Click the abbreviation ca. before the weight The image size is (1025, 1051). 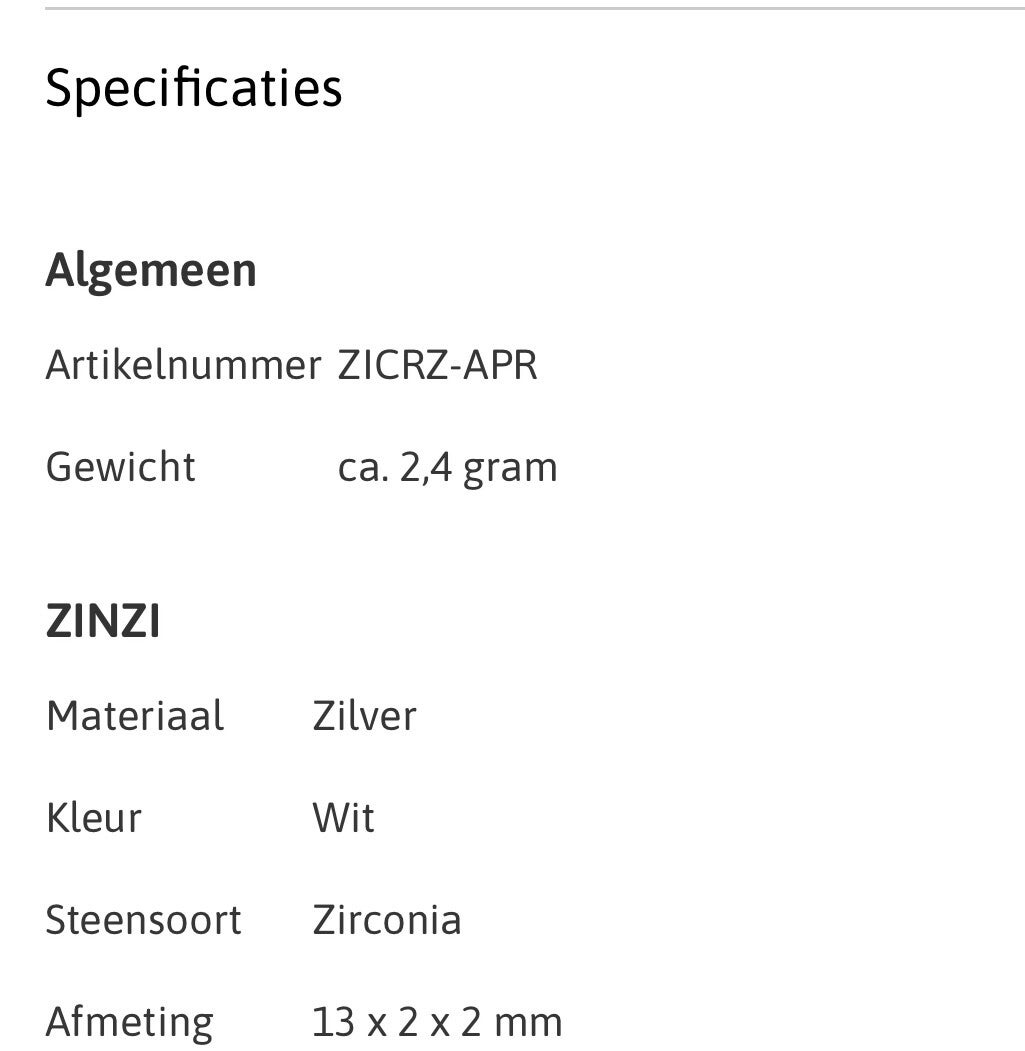(363, 467)
